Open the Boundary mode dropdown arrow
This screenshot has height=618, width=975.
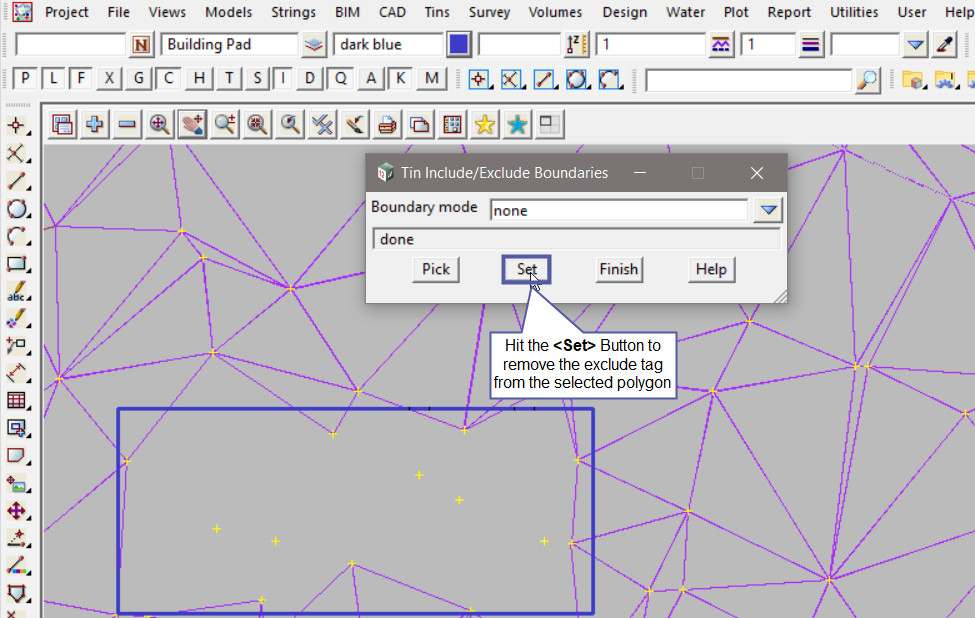click(768, 210)
